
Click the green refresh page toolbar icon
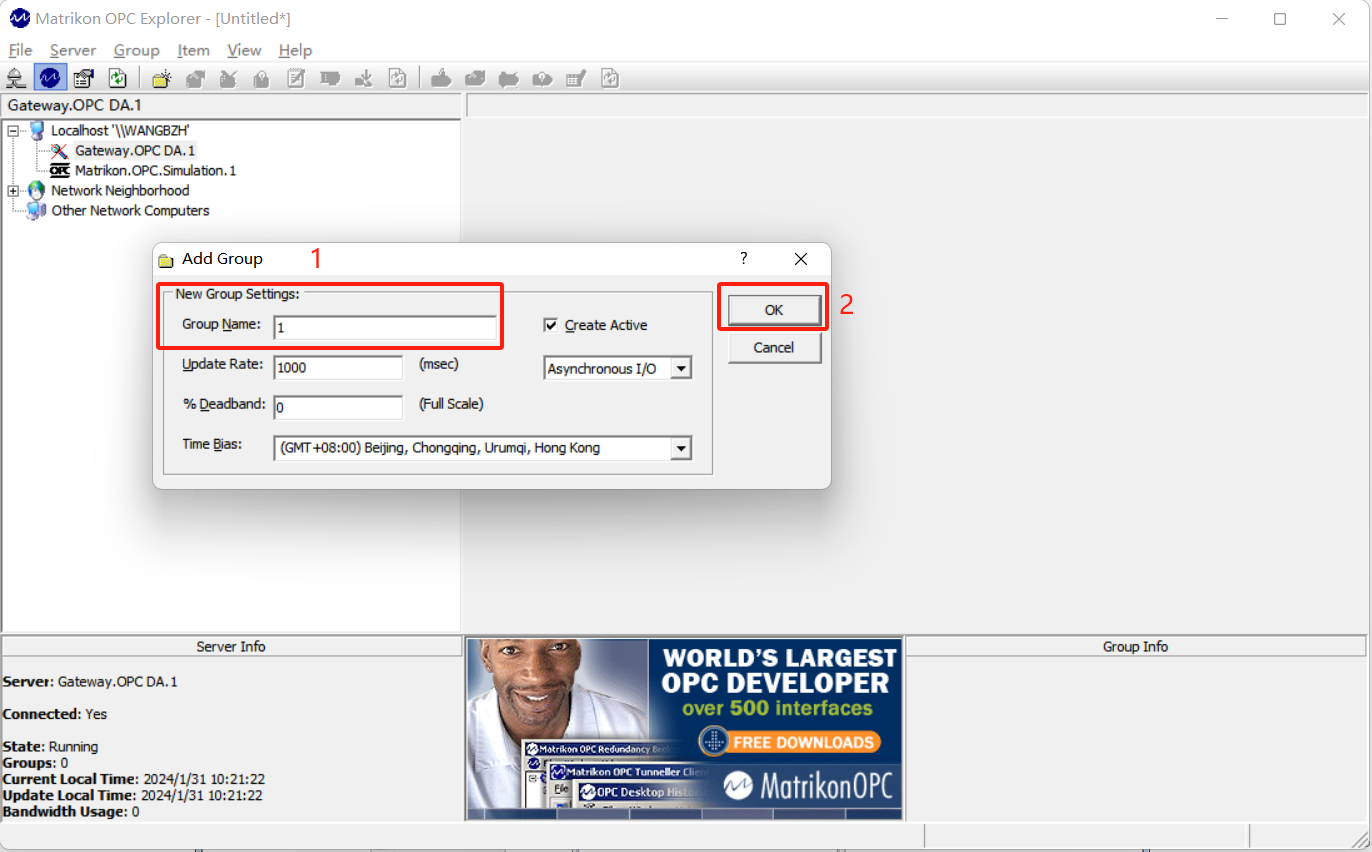pos(118,78)
